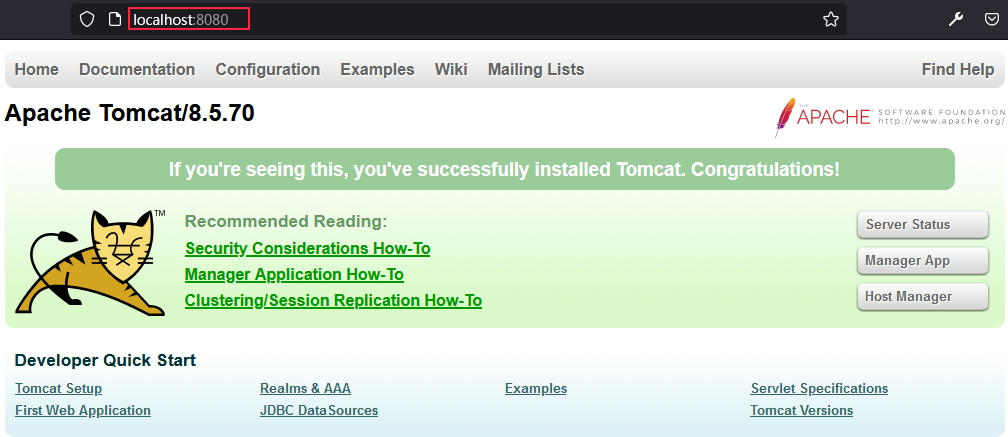Viewport: 1008px width, 437px height.
Task: Open Manager Application How-To link
Action: [x=294, y=274]
